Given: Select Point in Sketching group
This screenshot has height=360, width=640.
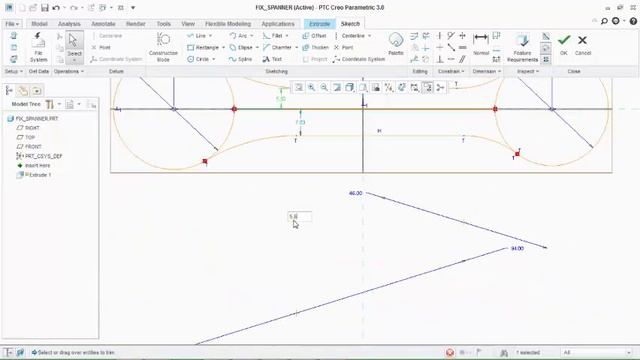Looking at the screenshot, I should pyautogui.click(x=344, y=48).
